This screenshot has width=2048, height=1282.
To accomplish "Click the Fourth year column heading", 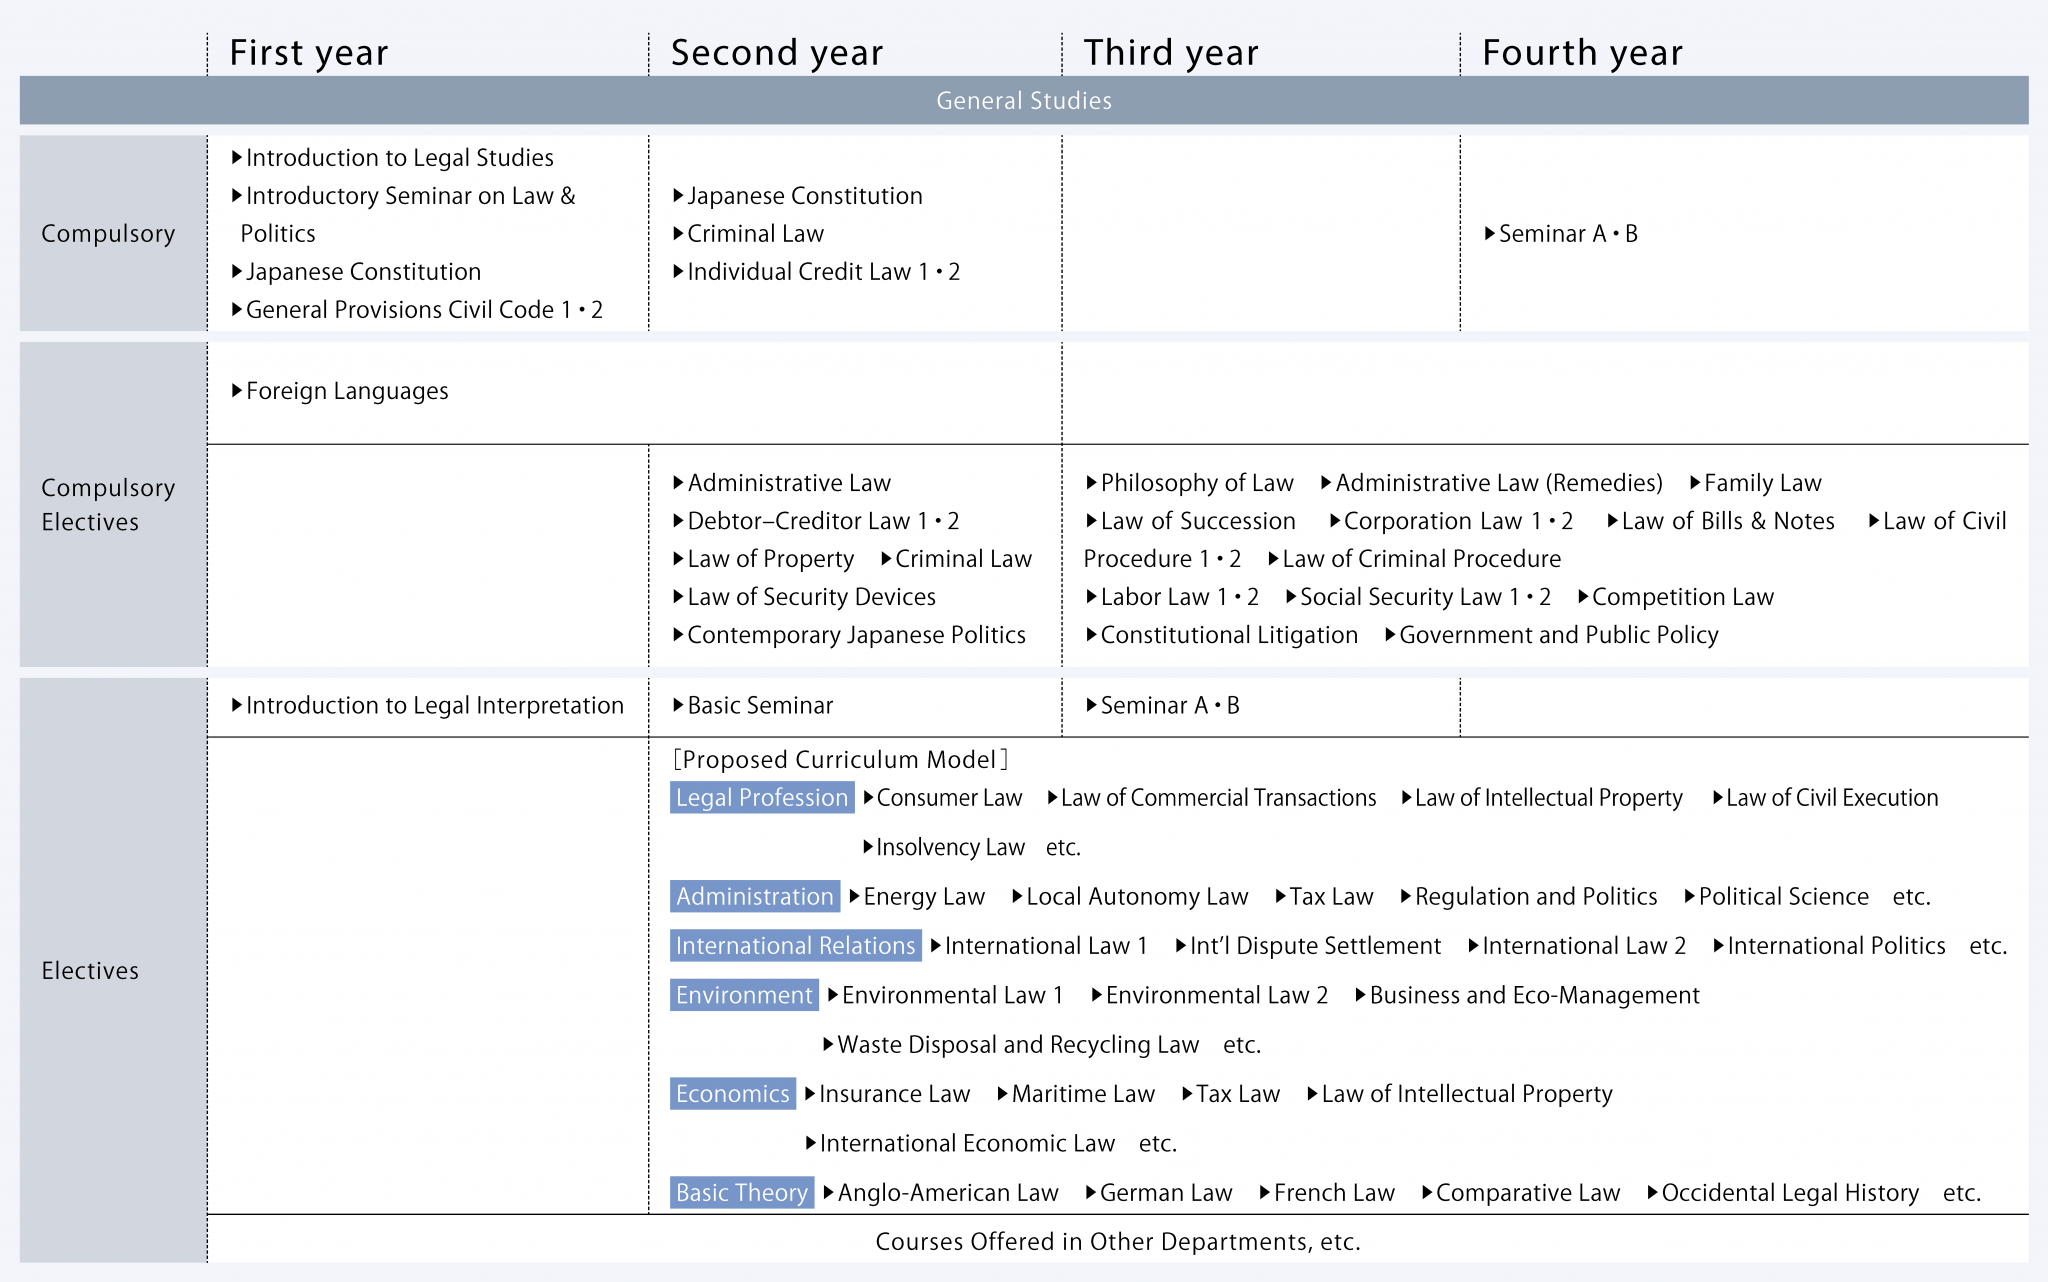I will (x=1581, y=53).
